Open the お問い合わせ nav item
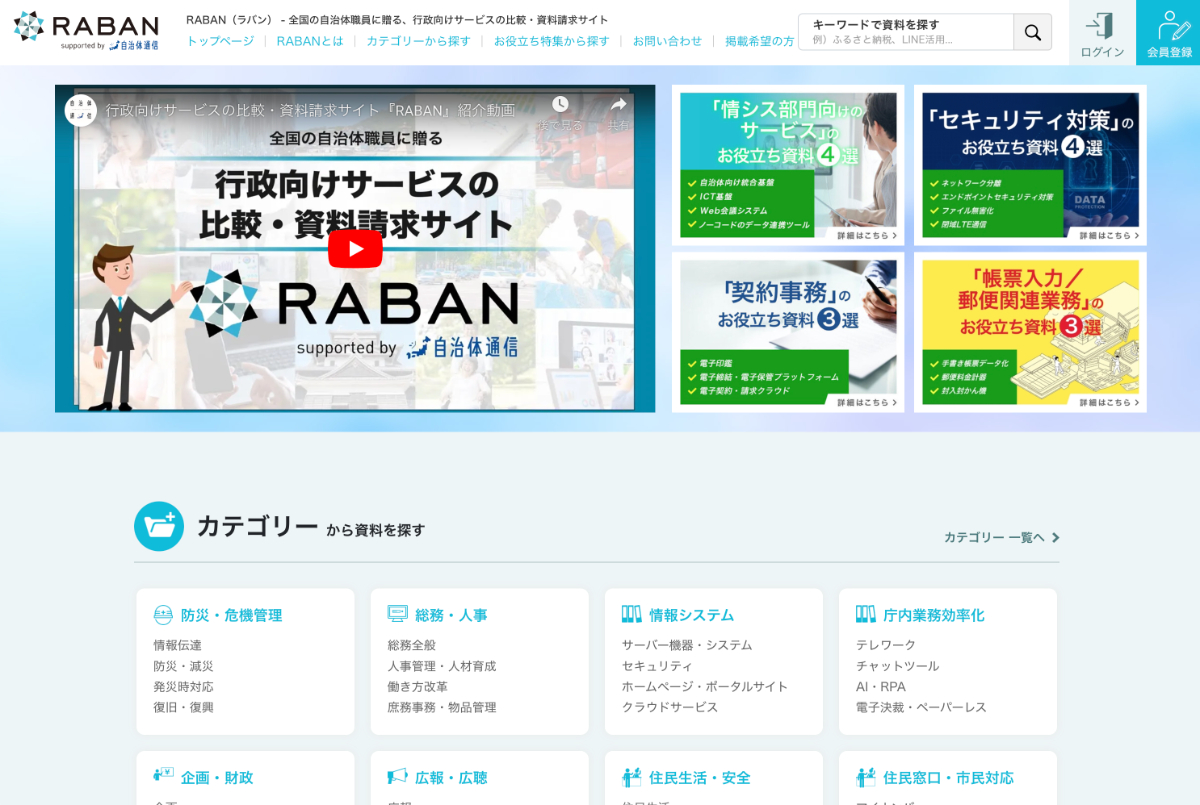 tap(667, 41)
